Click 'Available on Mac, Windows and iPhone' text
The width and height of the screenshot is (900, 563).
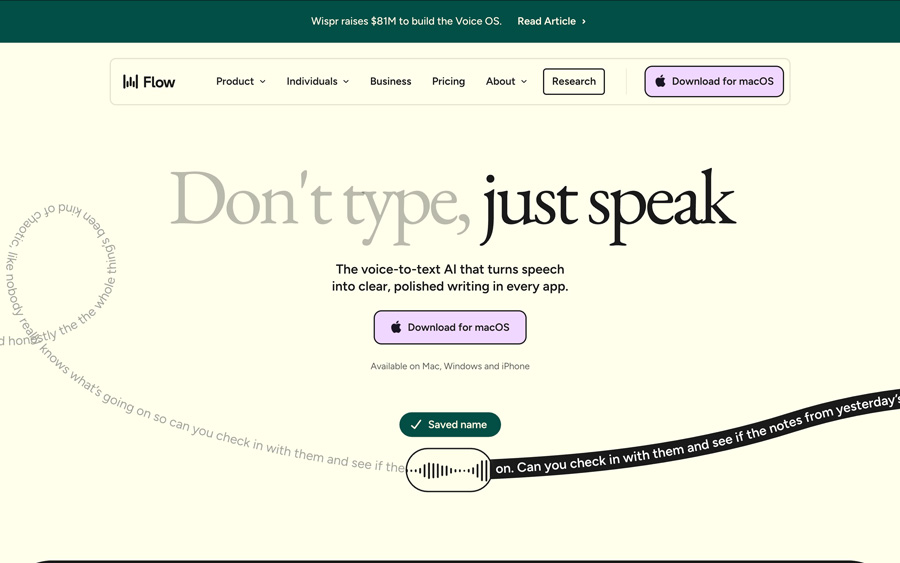[450, 366]
